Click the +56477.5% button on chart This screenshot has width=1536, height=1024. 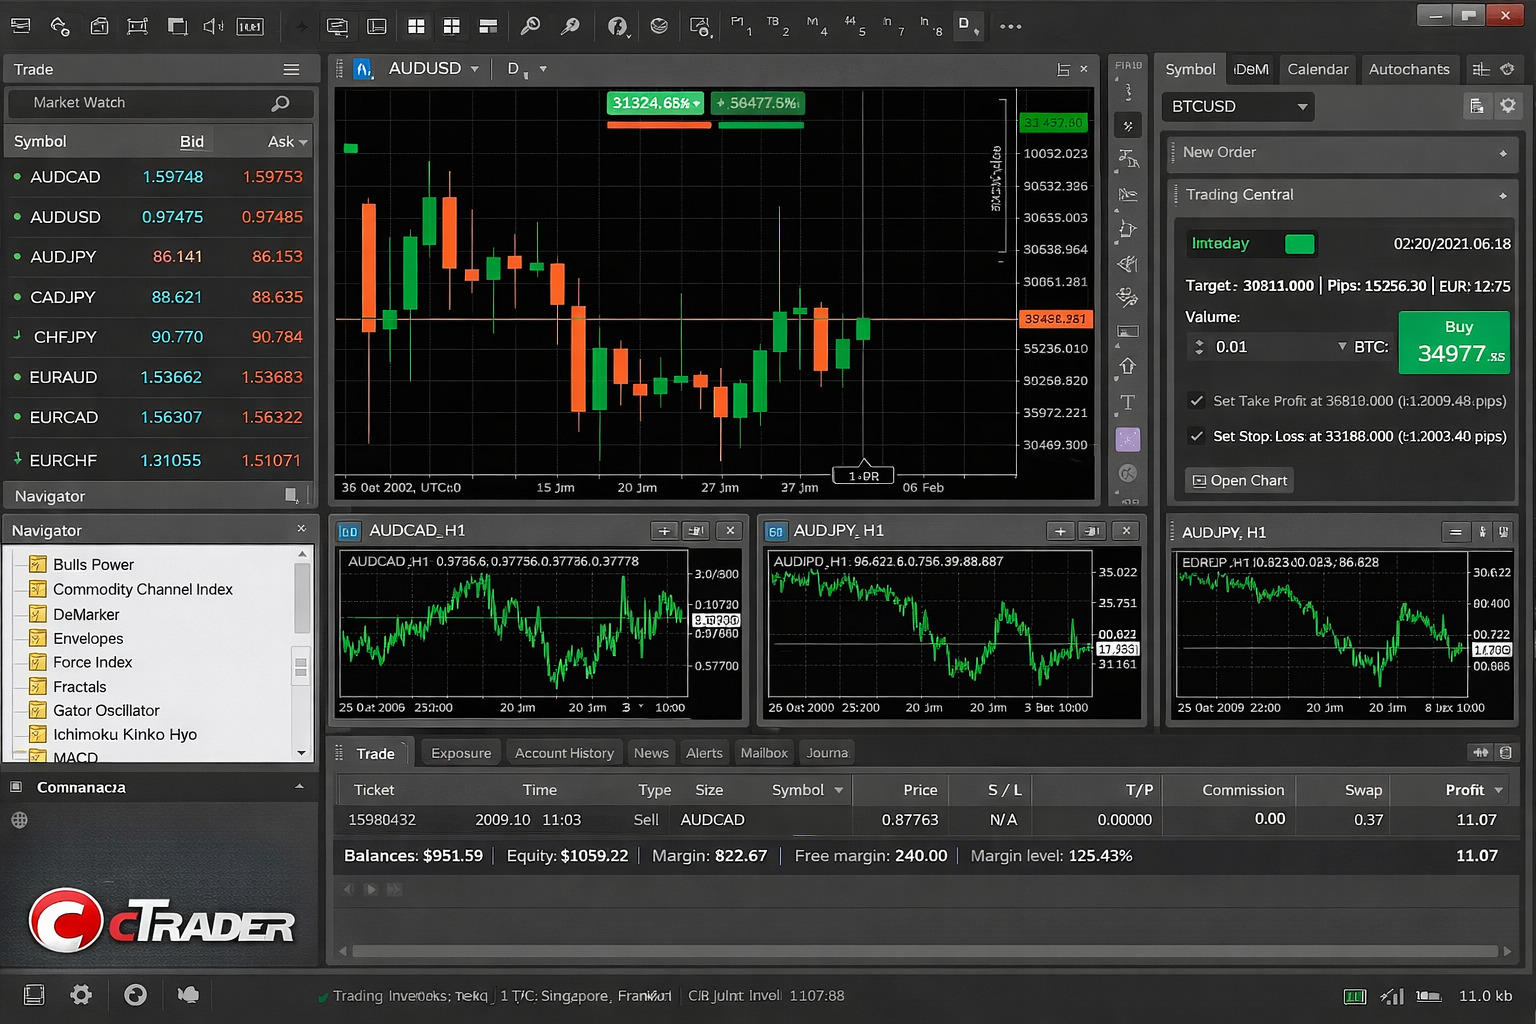pyautogui.click(x=757, y=103)
